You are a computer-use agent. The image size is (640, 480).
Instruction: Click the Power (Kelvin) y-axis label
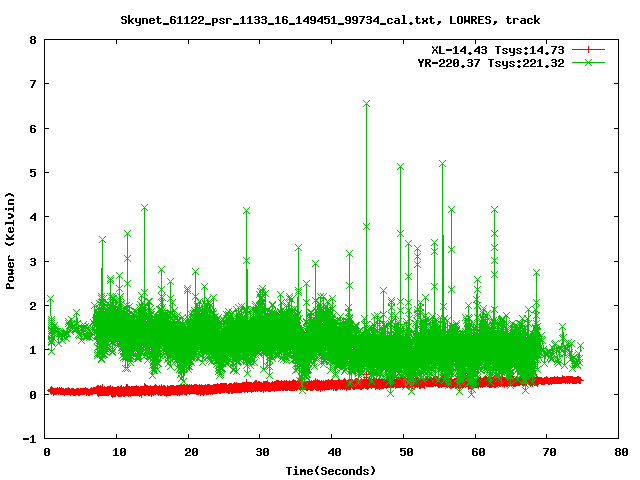(x=11, y=239)
